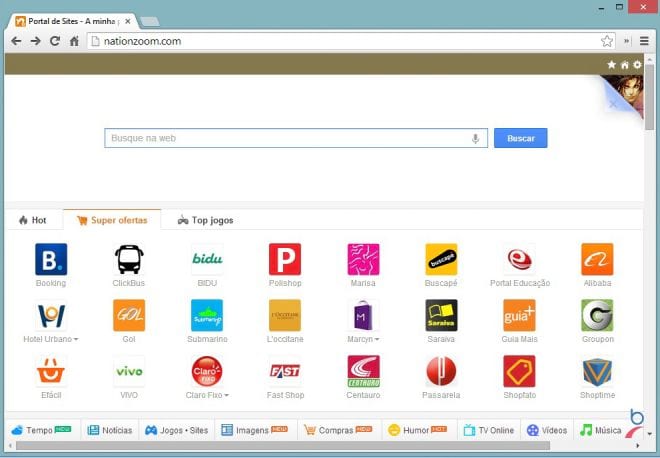Open the Humor category
This screenshot has height=458, width=660.
418,430
